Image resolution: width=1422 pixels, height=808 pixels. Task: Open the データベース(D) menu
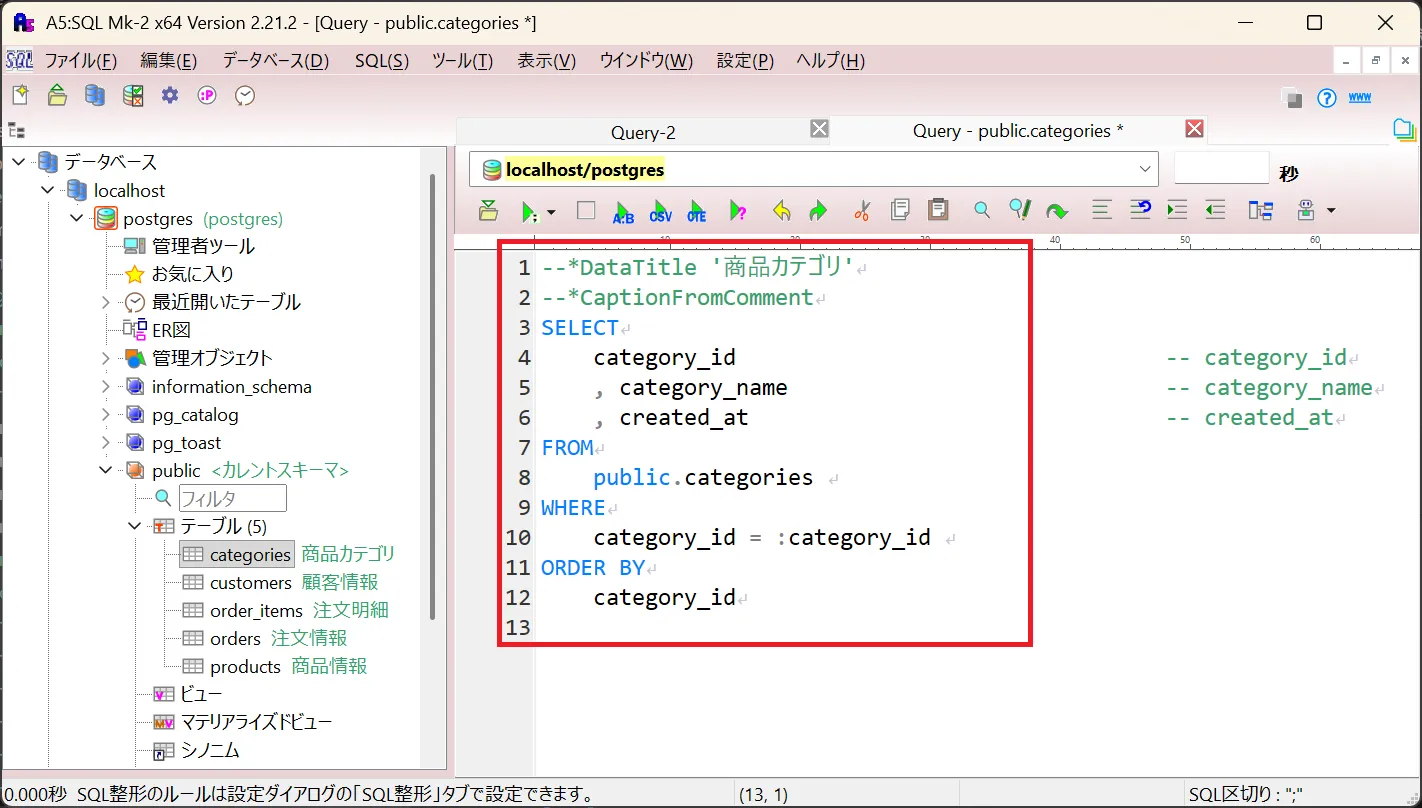pyautogui.click(x=275, y=61)
